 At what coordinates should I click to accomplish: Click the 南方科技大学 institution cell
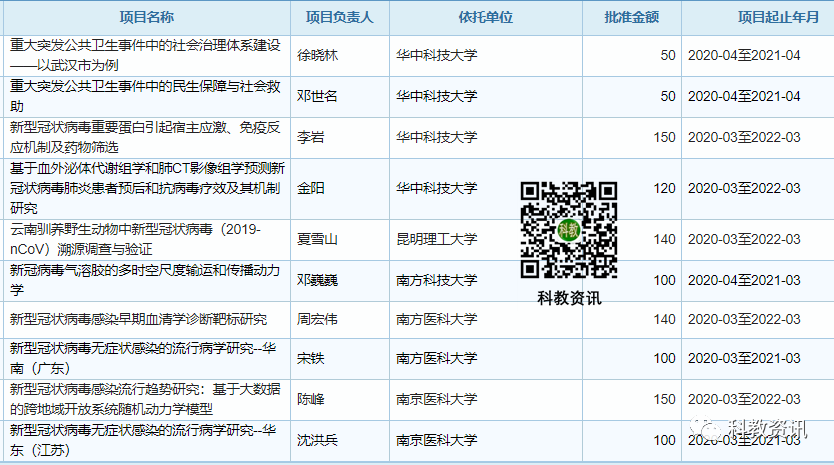(436, 280)
